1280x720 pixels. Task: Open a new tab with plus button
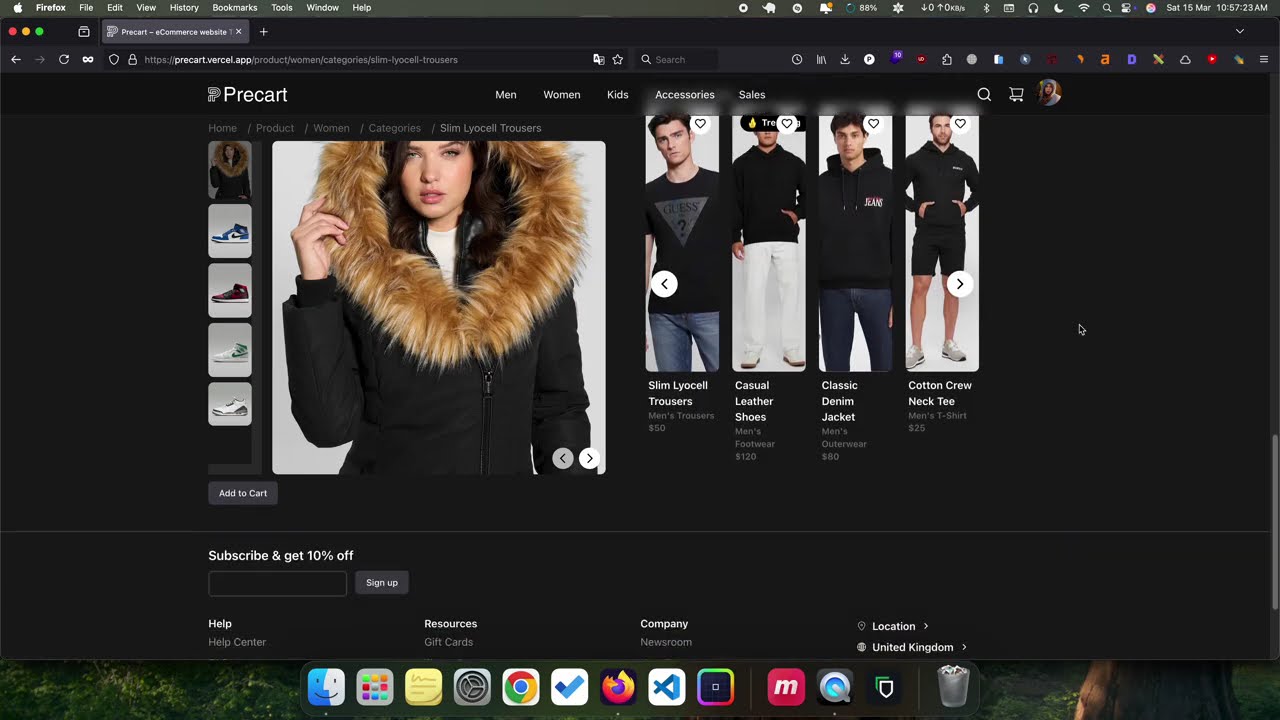(264, 32)
